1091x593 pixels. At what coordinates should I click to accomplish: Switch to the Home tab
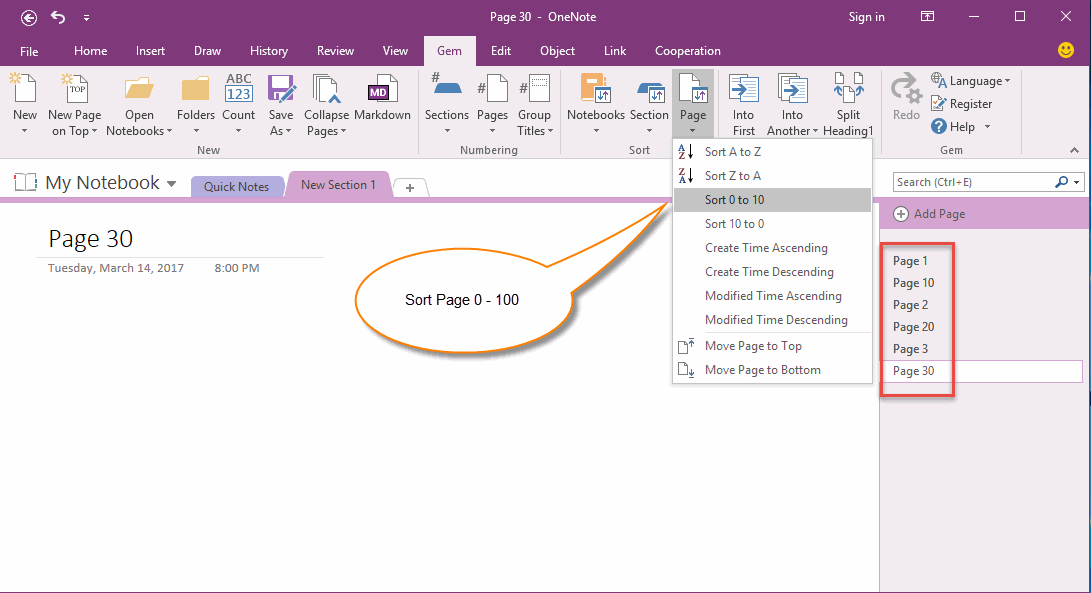pos(90,51)
